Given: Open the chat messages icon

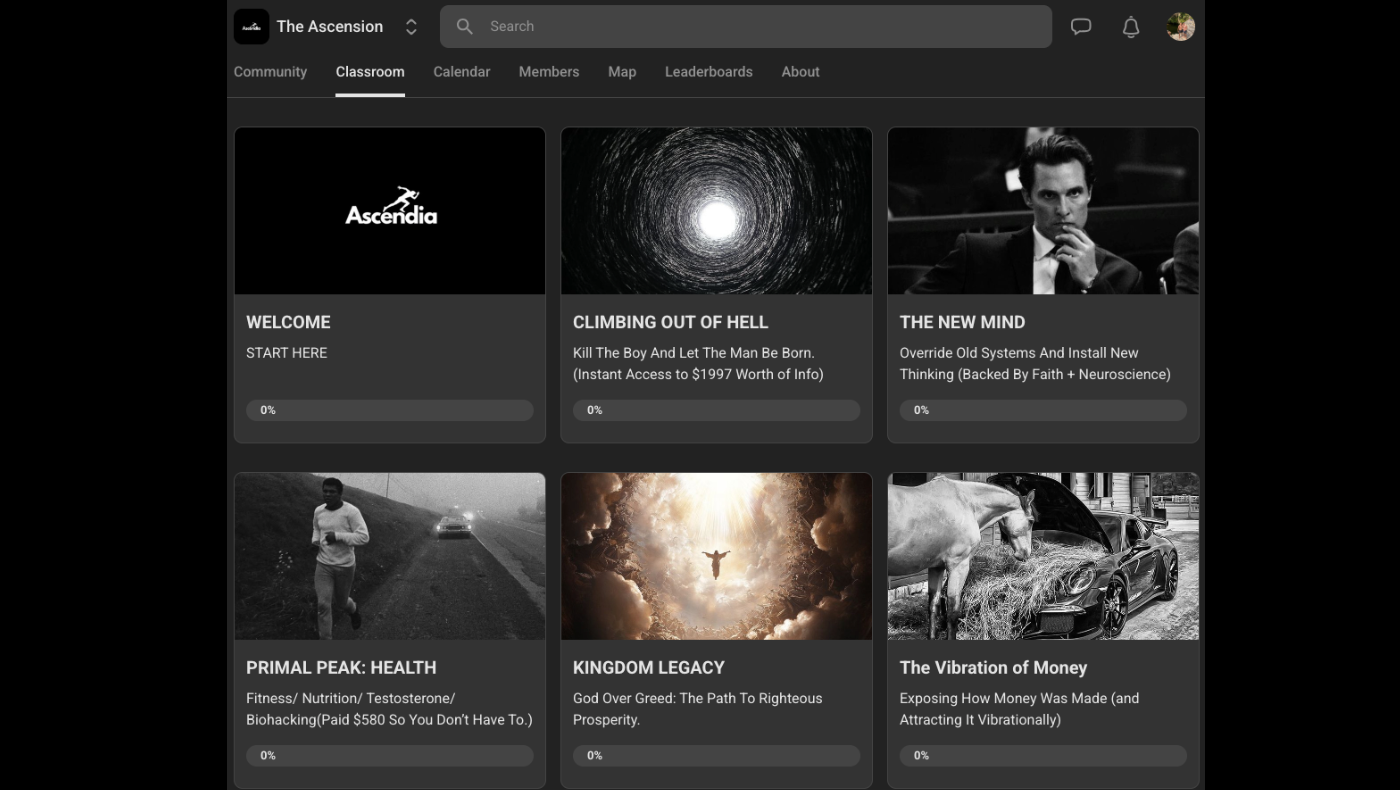Looking at the screenshot, I should pos(1080,27).
